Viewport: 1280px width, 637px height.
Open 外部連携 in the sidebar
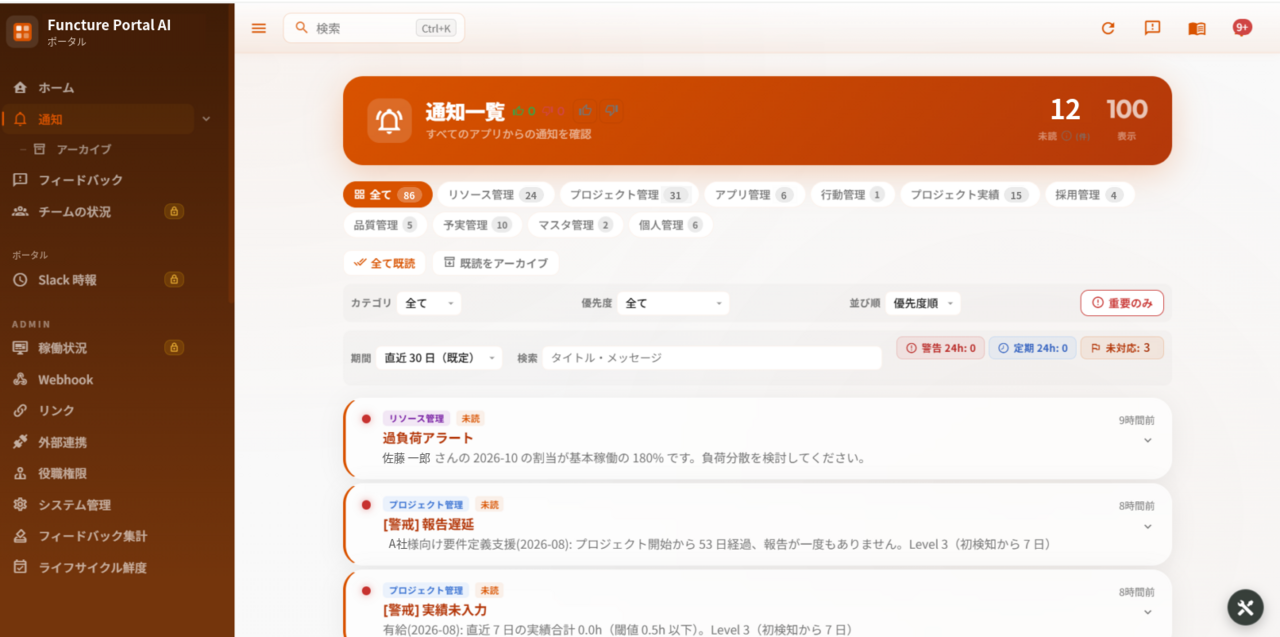(97, 442)
